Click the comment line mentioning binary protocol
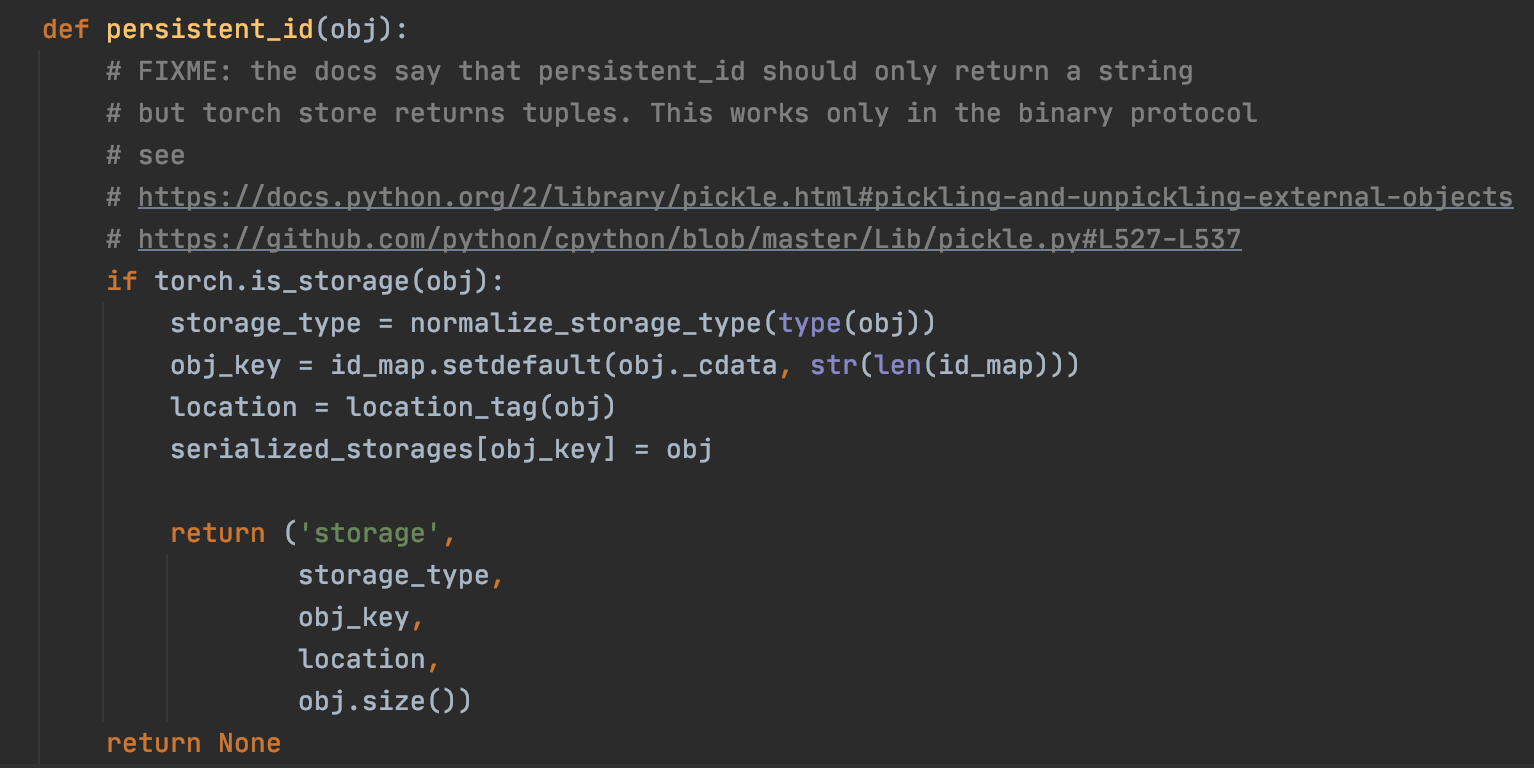1534x768 pixels. 682,113
